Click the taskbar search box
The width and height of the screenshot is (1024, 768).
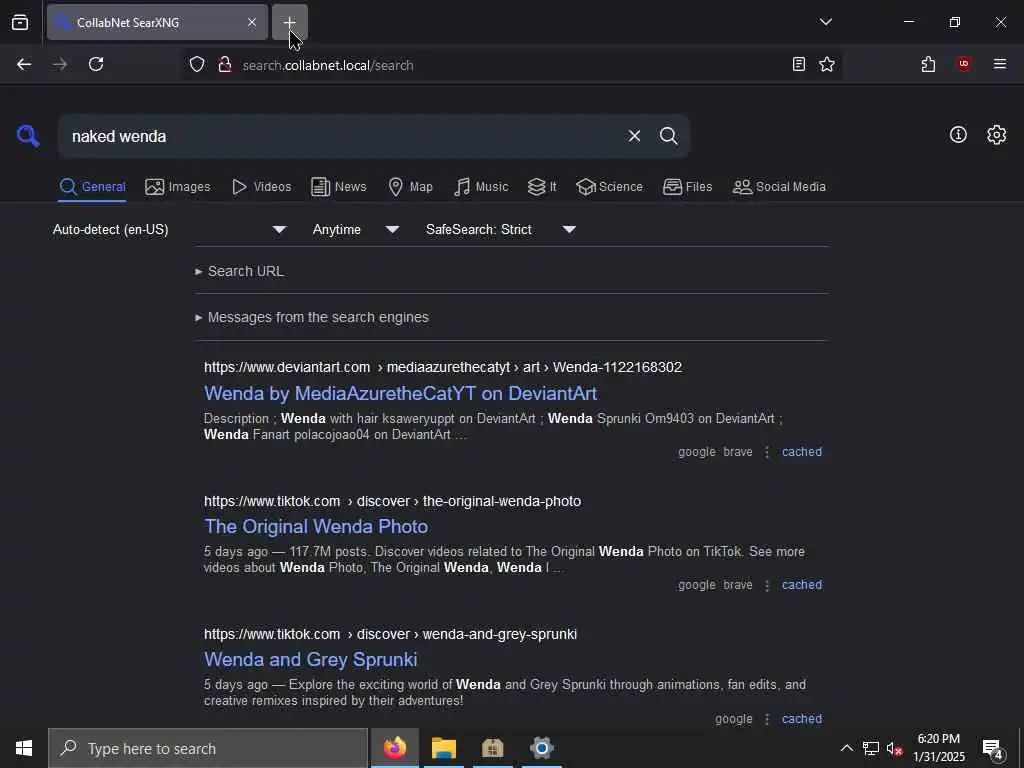(x=208, y=748)
